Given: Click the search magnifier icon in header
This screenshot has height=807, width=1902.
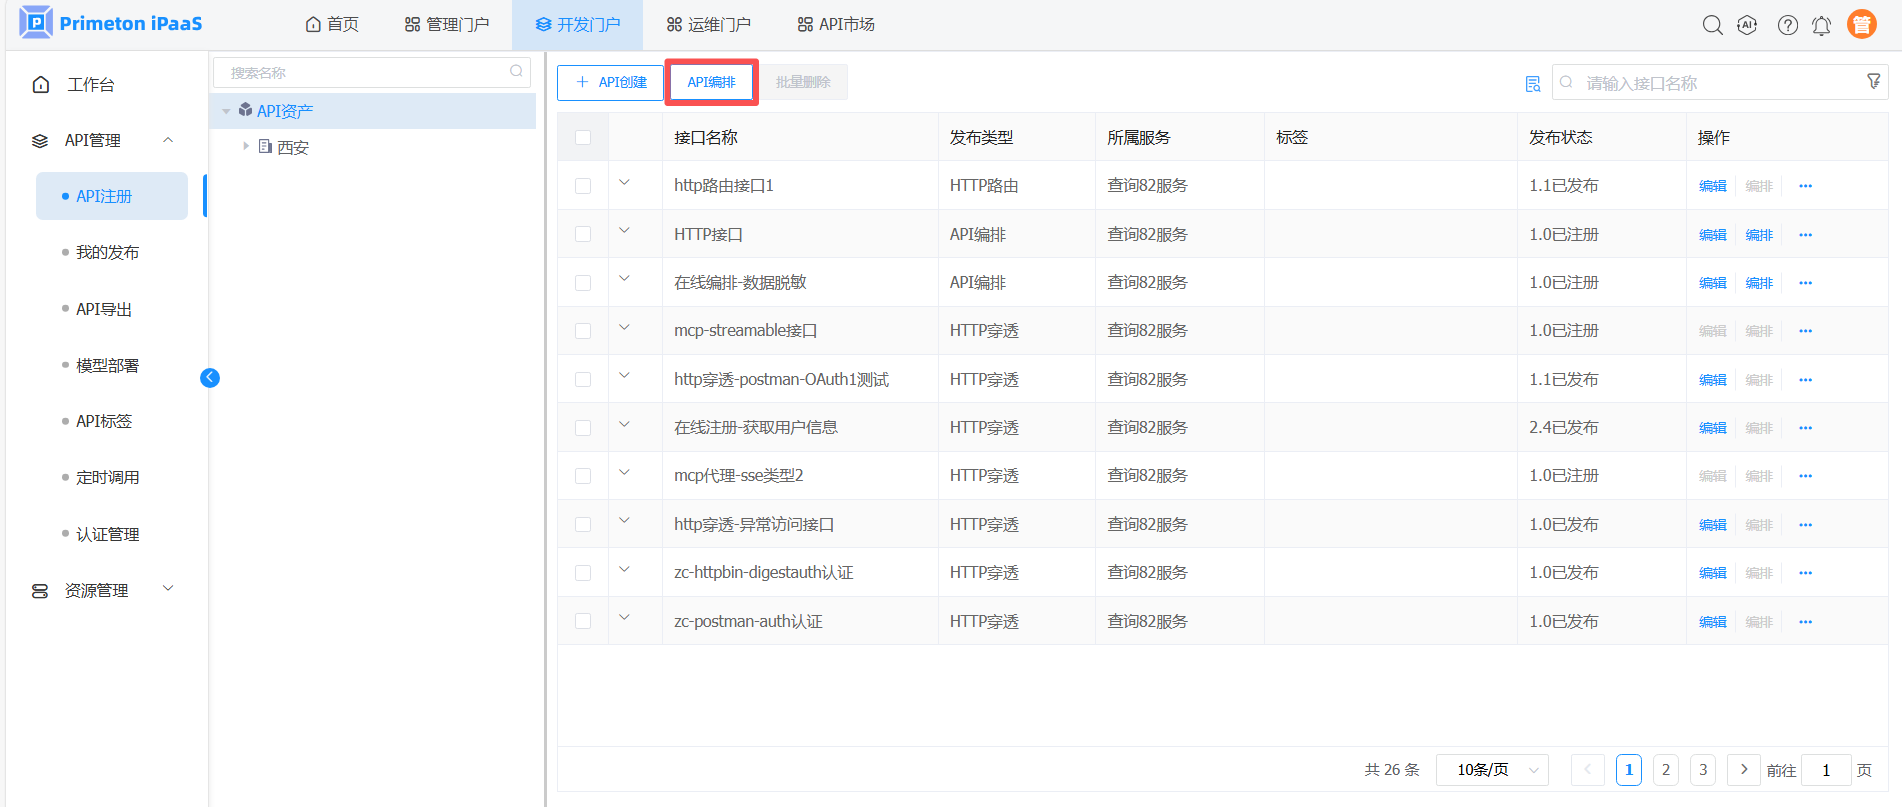Looking at the screenshot, I should (x=1712, y=25).
